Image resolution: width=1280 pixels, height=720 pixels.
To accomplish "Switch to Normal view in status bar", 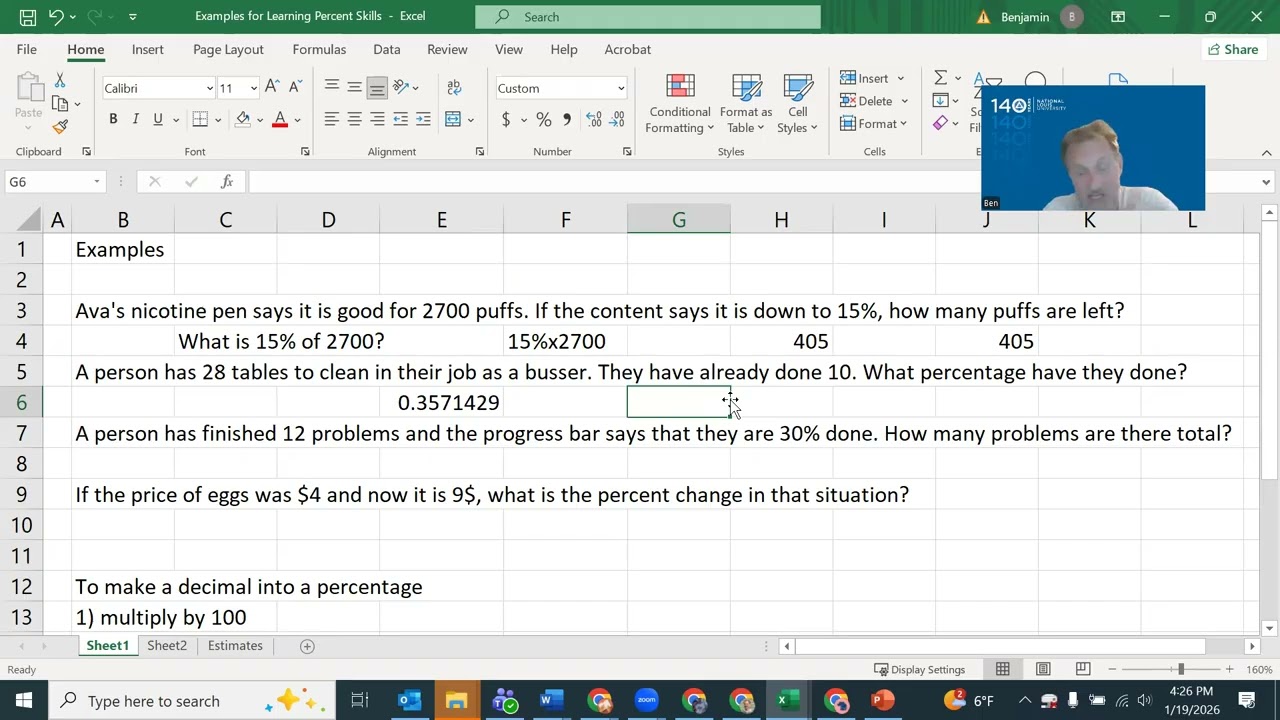I will click(x=1002, y=669).
